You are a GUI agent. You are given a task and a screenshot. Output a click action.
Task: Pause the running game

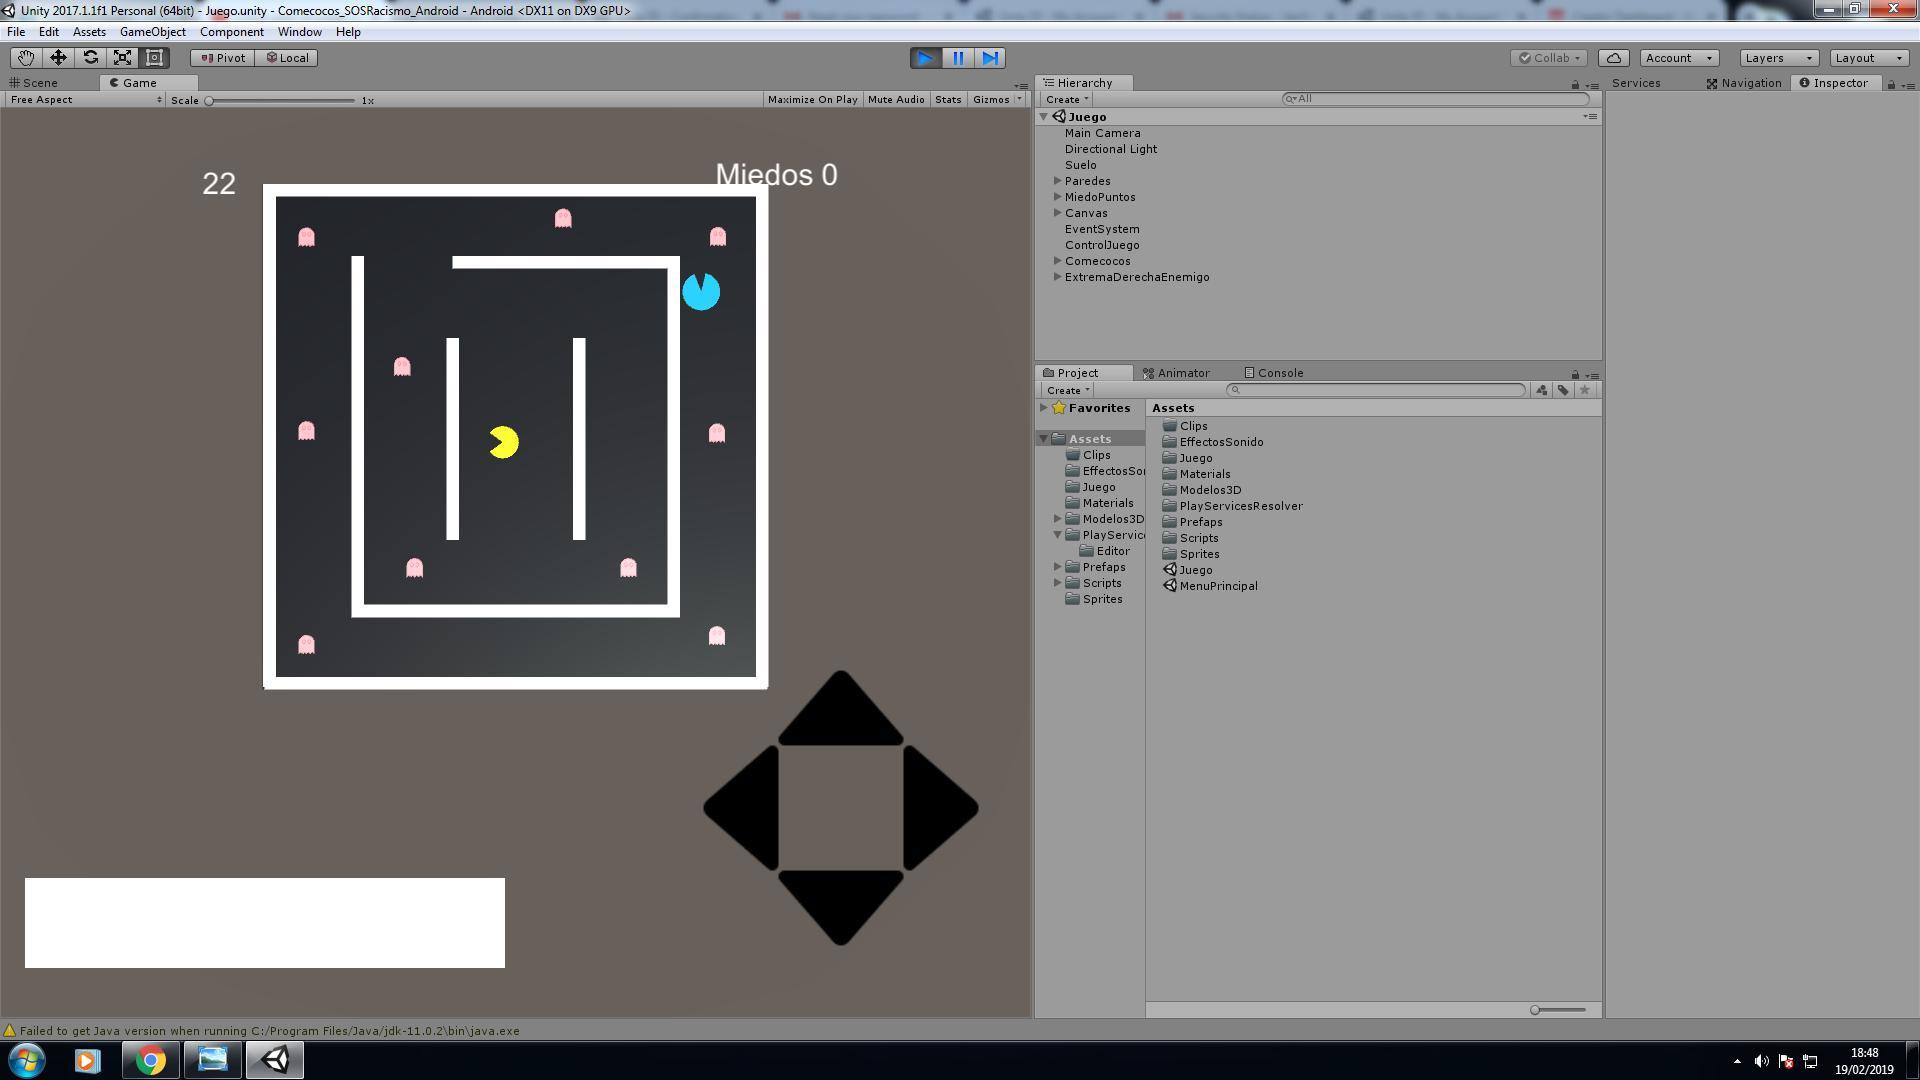(x=958, y=58)
